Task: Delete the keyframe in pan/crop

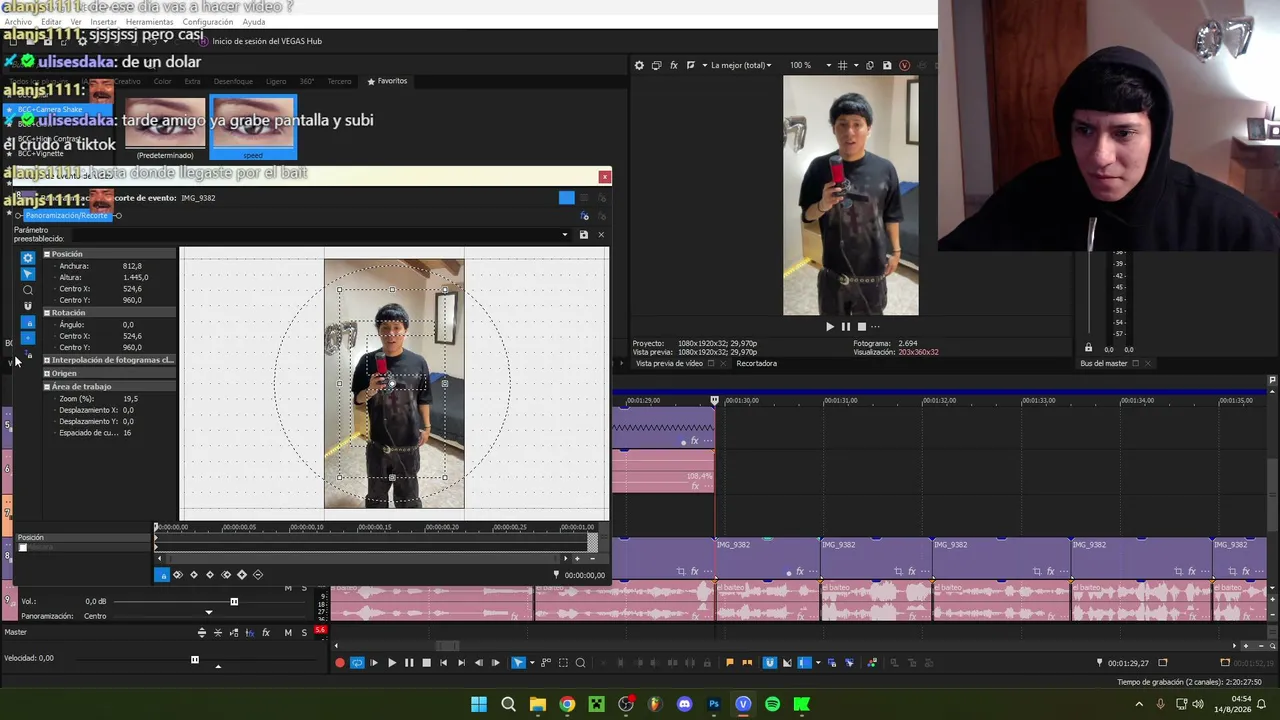Action: click(258, 575)
